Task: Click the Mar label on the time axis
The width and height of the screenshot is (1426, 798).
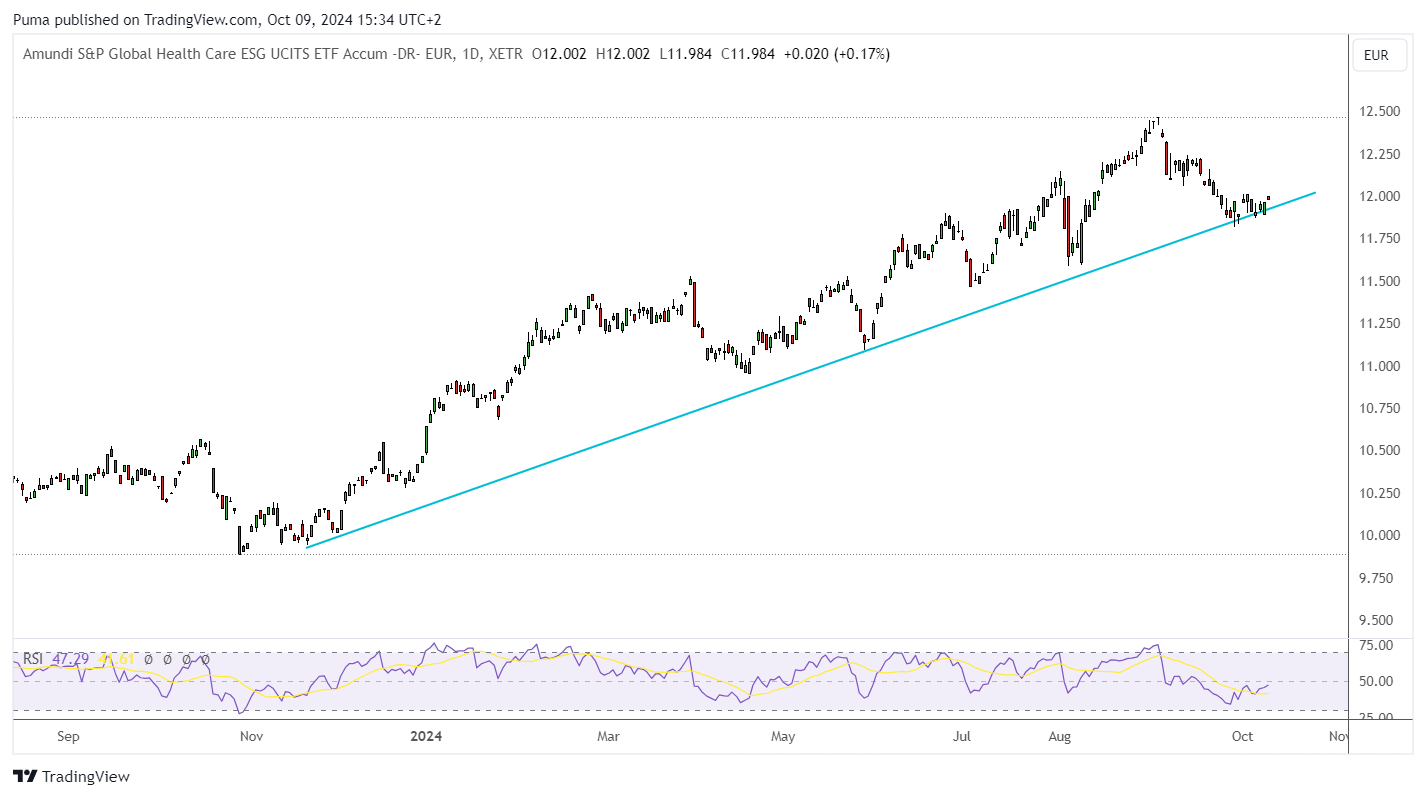Action: coord(608,737)
